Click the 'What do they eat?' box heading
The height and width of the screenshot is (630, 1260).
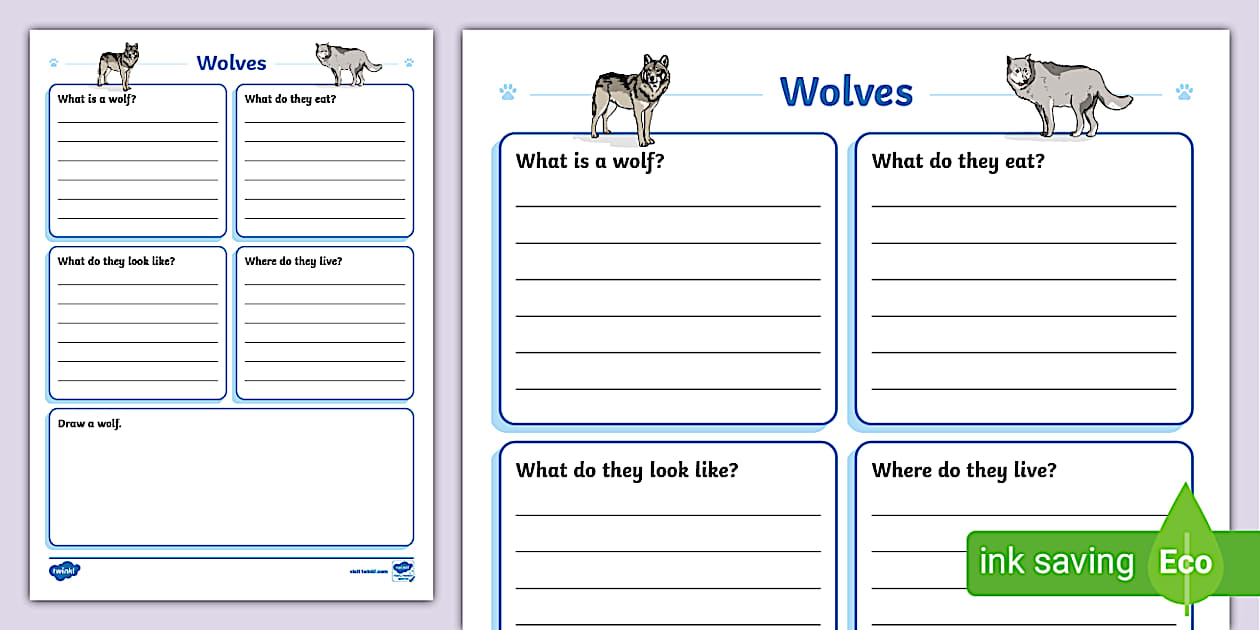pos(960,160)
